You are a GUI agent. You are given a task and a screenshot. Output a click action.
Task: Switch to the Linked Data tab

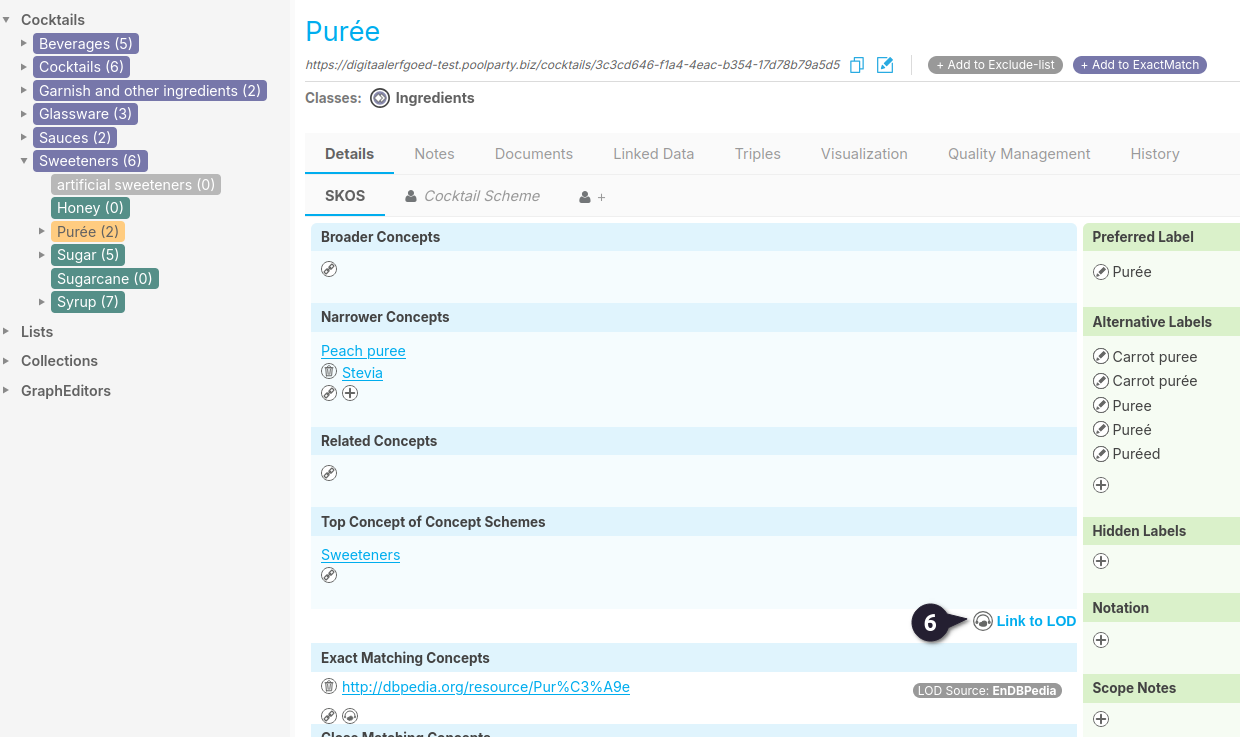point(653,154)
